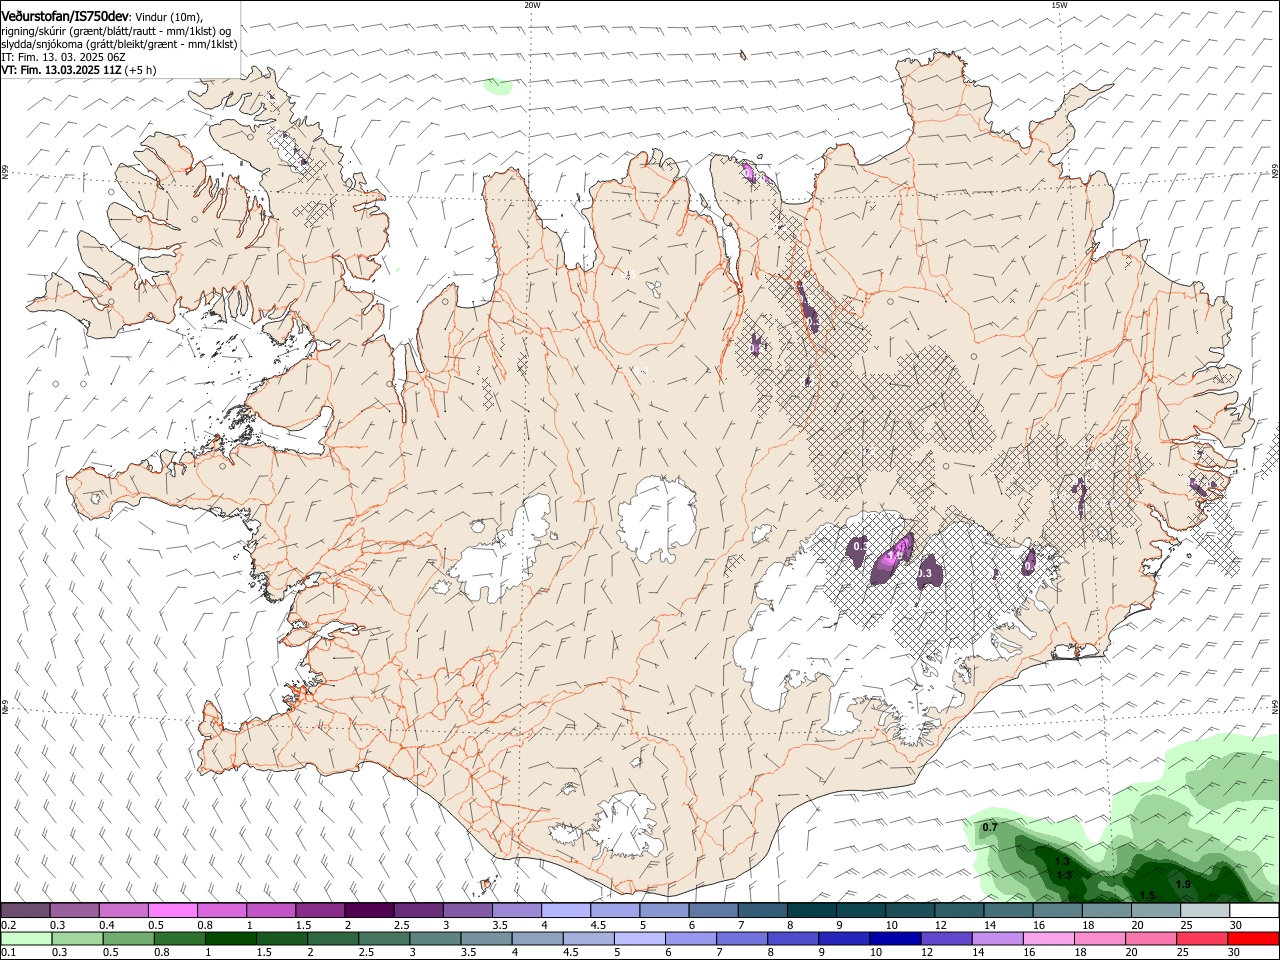This screenshot has width=1280, height=960.
Task: Click the lower legend swatch between 14 and 16
Action: point(999,939)
